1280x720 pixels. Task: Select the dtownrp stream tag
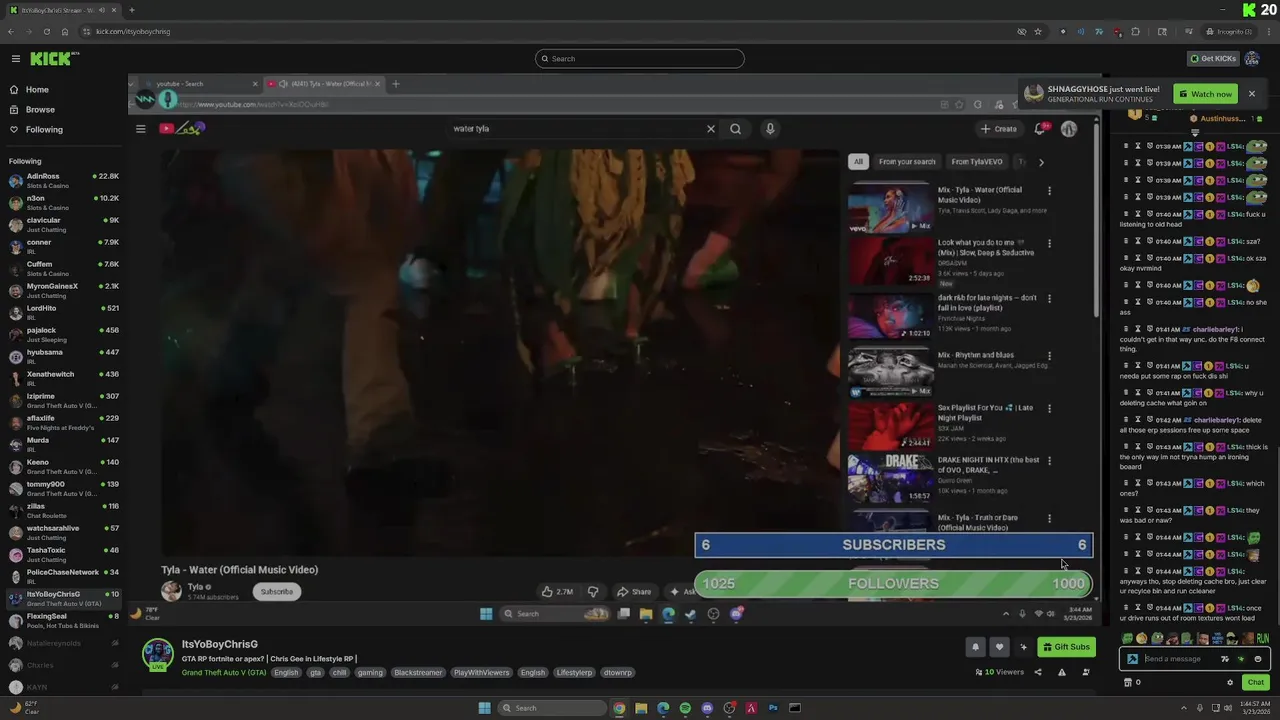617,673
